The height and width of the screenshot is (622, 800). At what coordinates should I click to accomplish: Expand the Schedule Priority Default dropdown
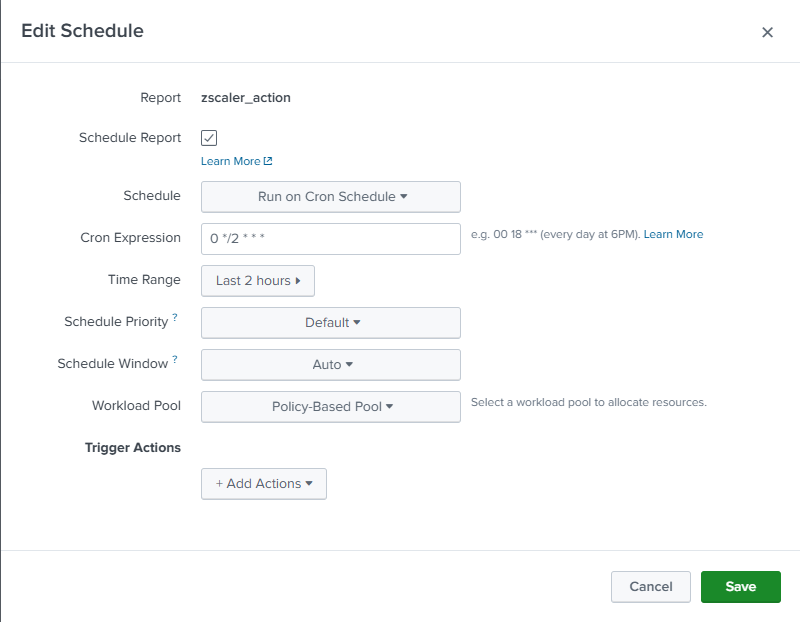click(x=331, y=323)
